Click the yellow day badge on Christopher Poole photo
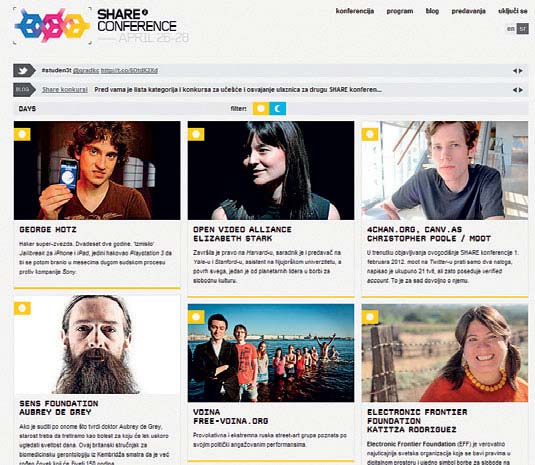The width and height of the screenshot is (535, 465). (x=370, y=134)
